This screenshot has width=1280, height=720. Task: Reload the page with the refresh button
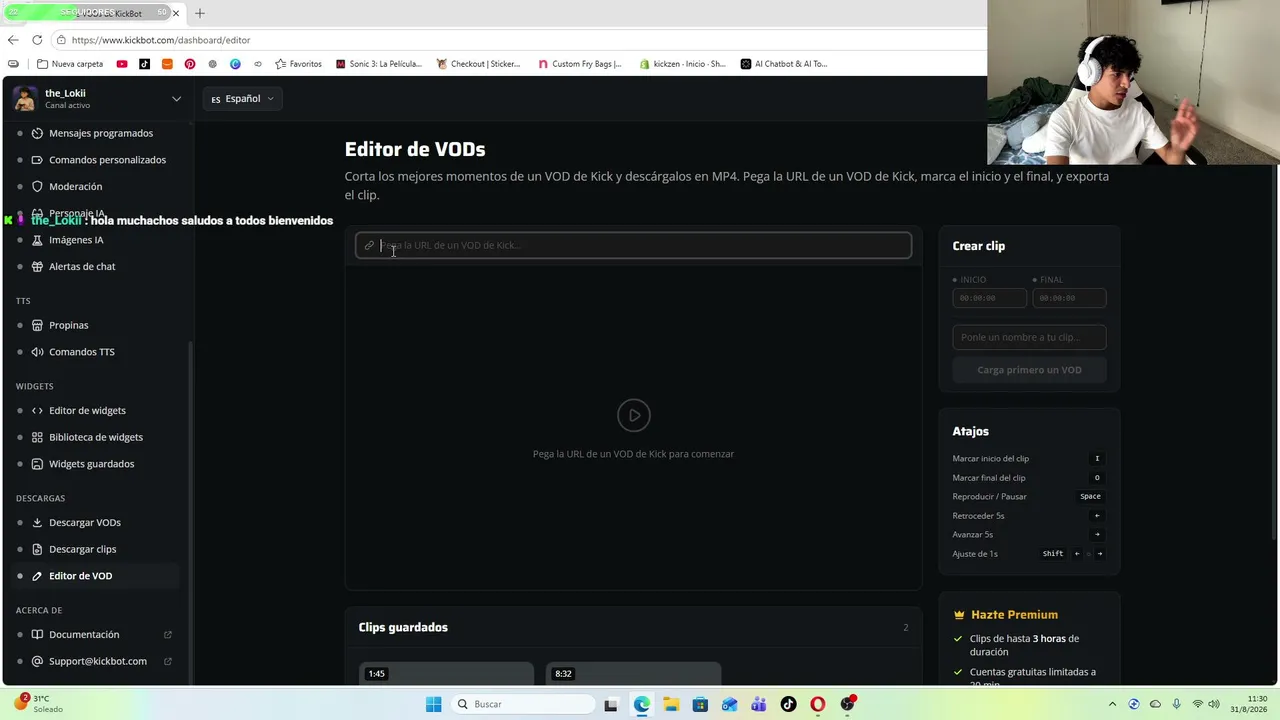37,40
